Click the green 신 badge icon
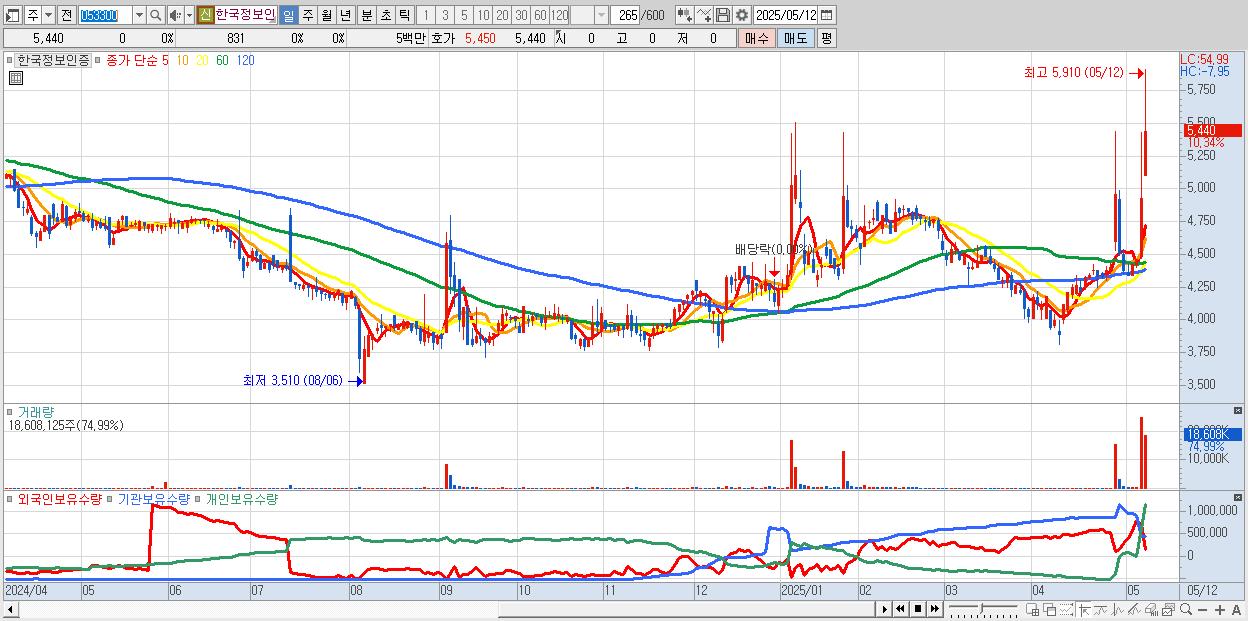Image resolution: width=1248 pixels, height=621 pixels. point(205,15)
